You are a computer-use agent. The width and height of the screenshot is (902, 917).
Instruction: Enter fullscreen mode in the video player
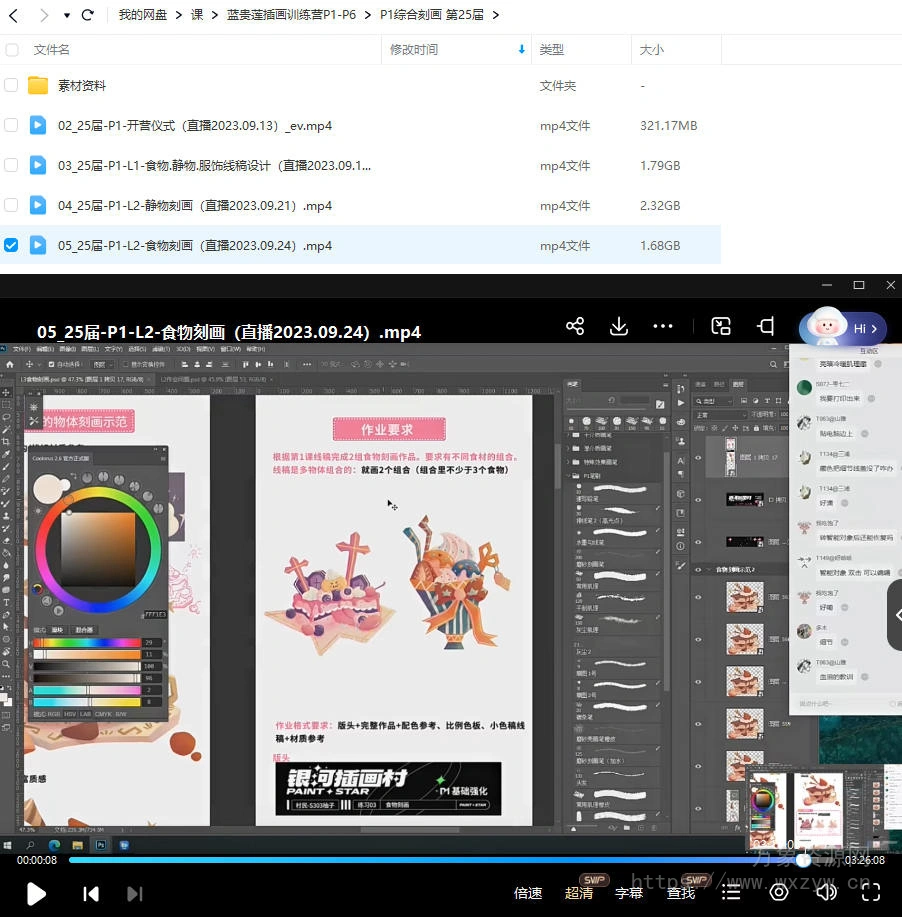871,892
